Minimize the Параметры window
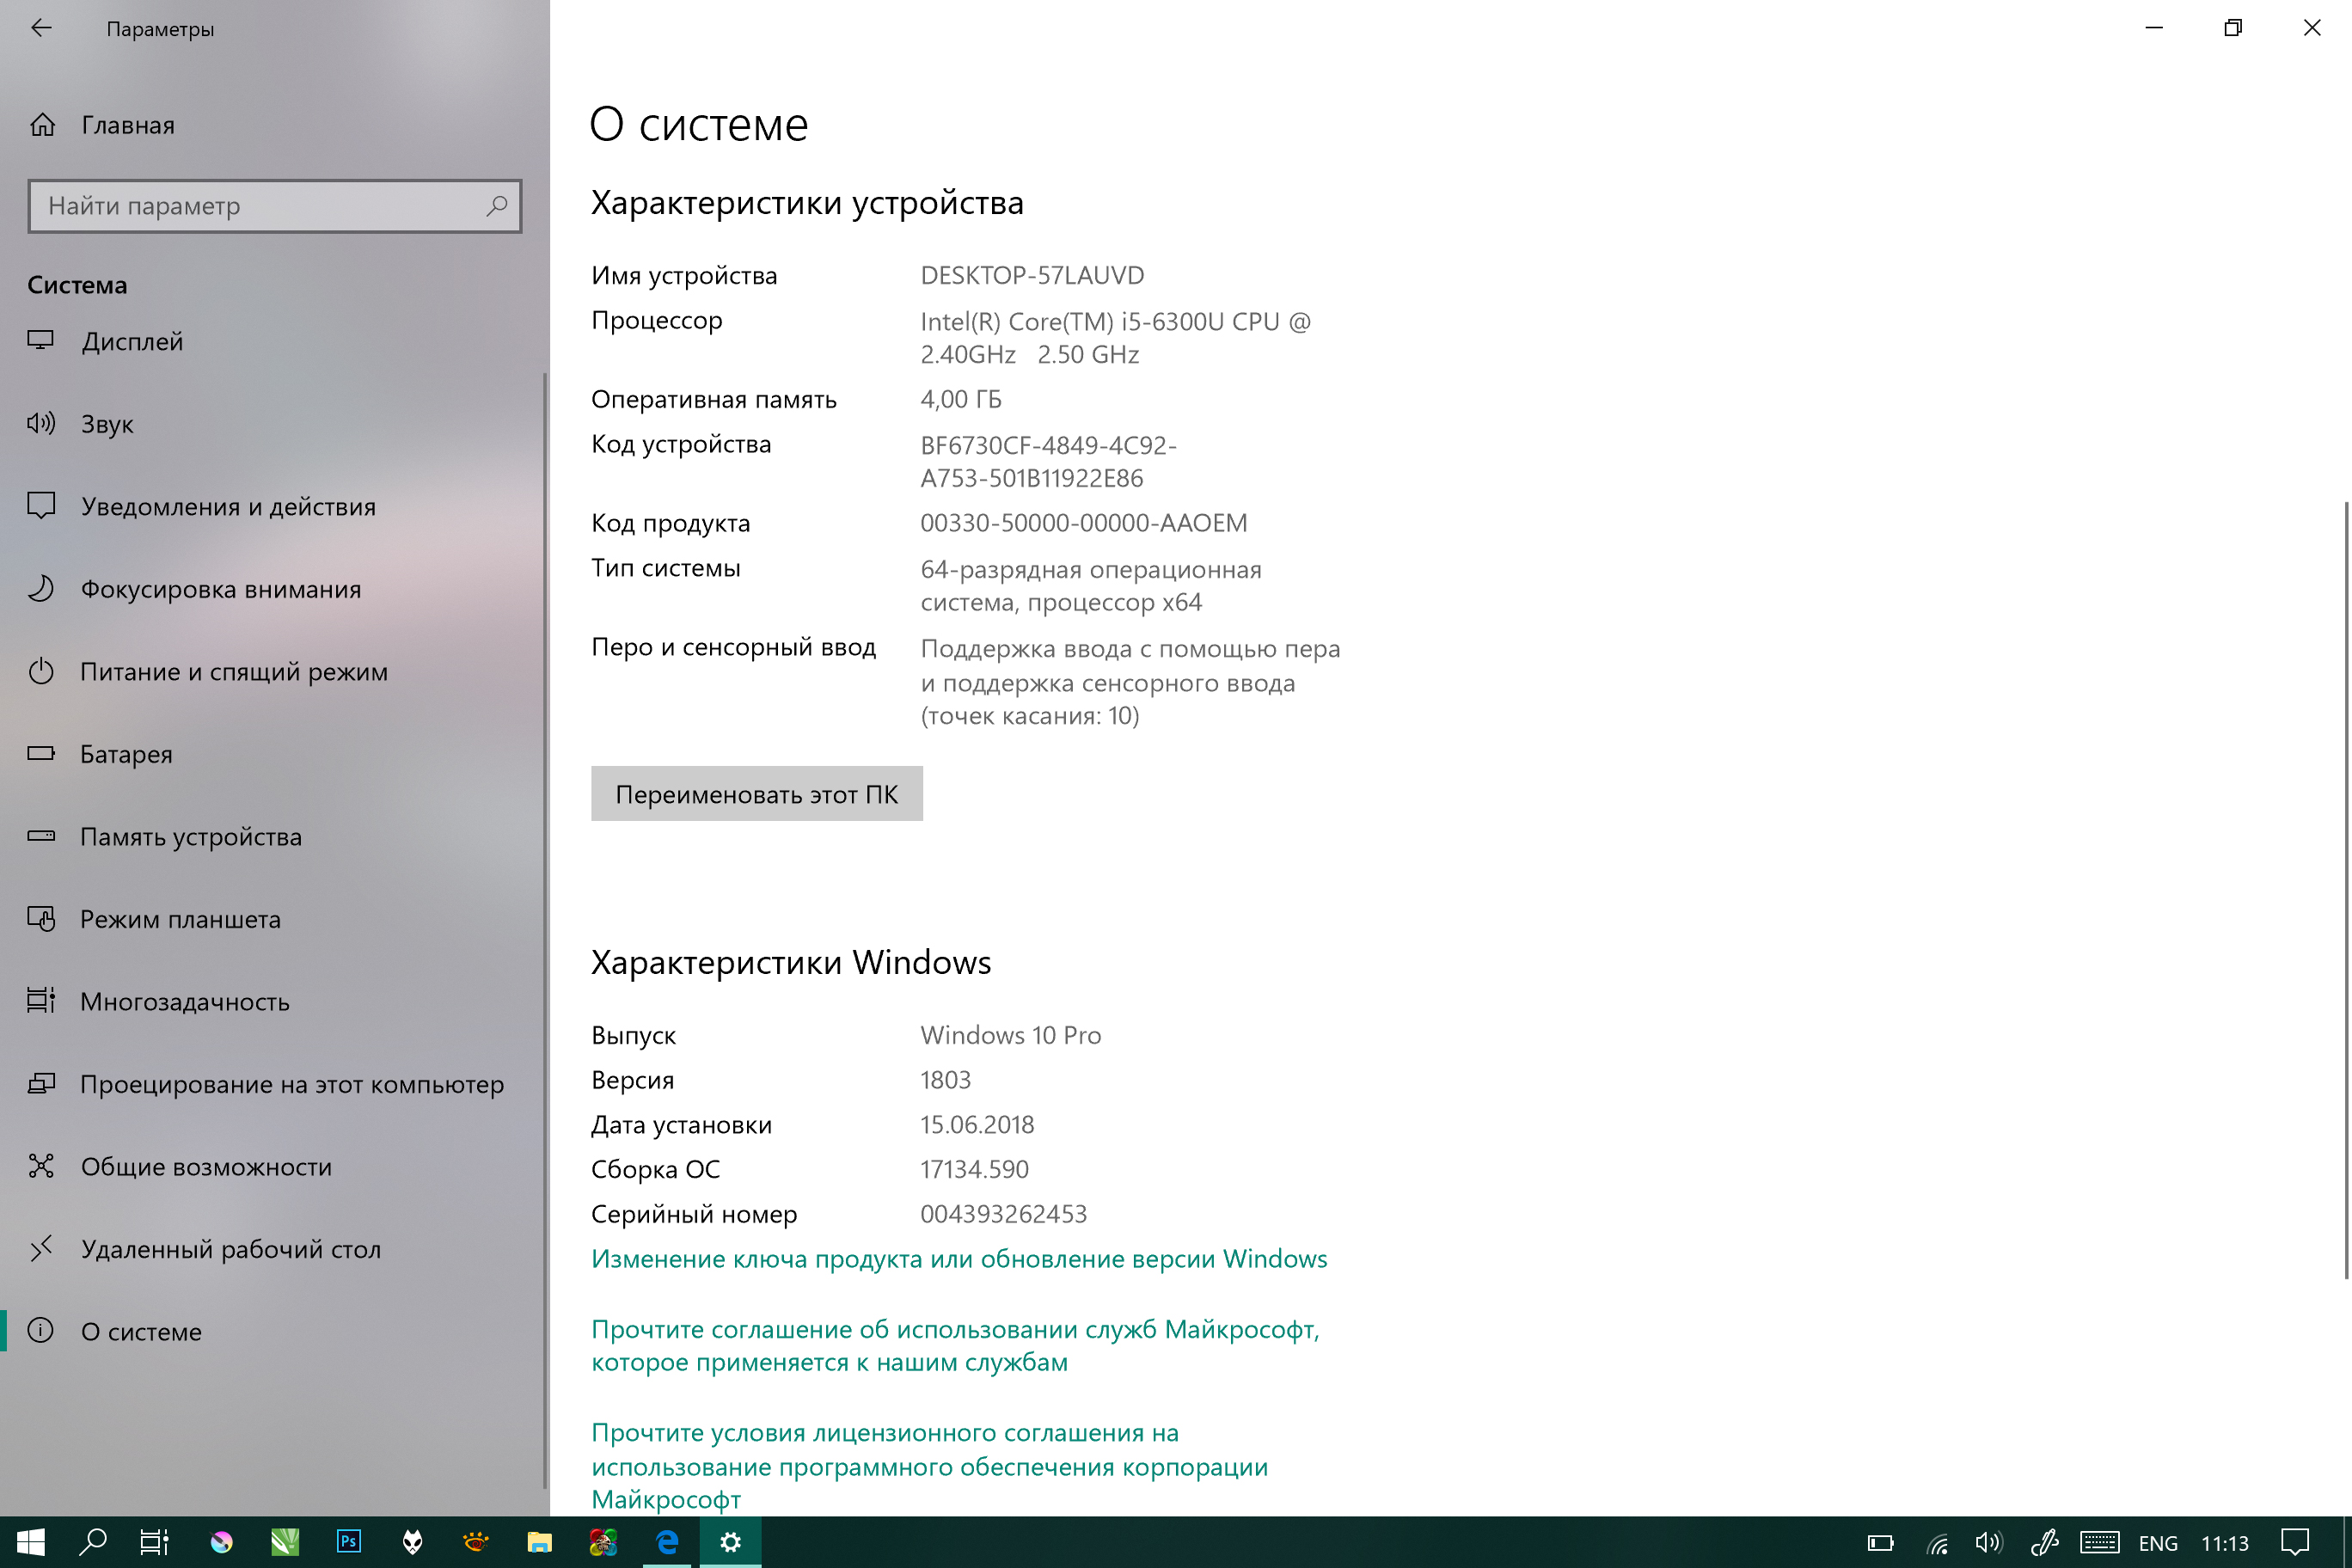The image size is (2352, 1568). tap(2155, 28)
